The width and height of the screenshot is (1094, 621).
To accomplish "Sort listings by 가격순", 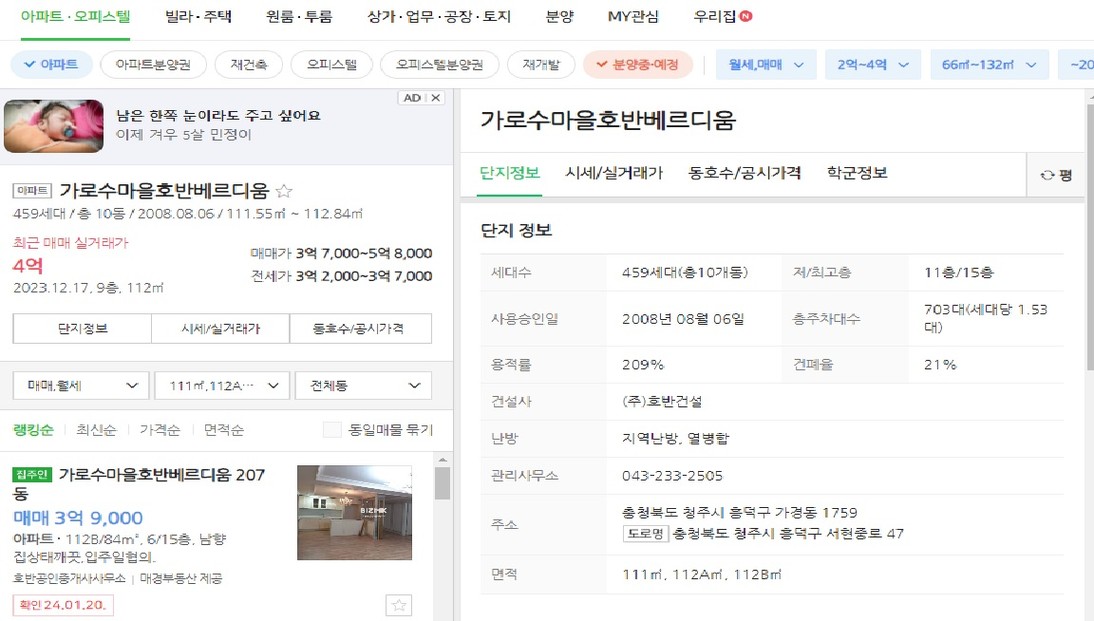I will pos(160,430).
